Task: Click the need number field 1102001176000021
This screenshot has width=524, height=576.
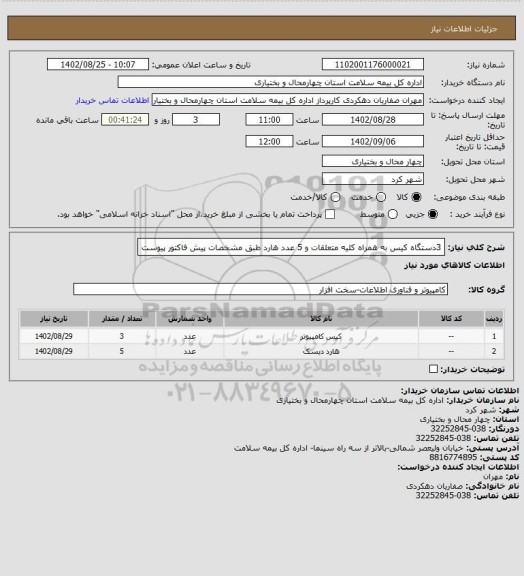Action: (373, 64)
